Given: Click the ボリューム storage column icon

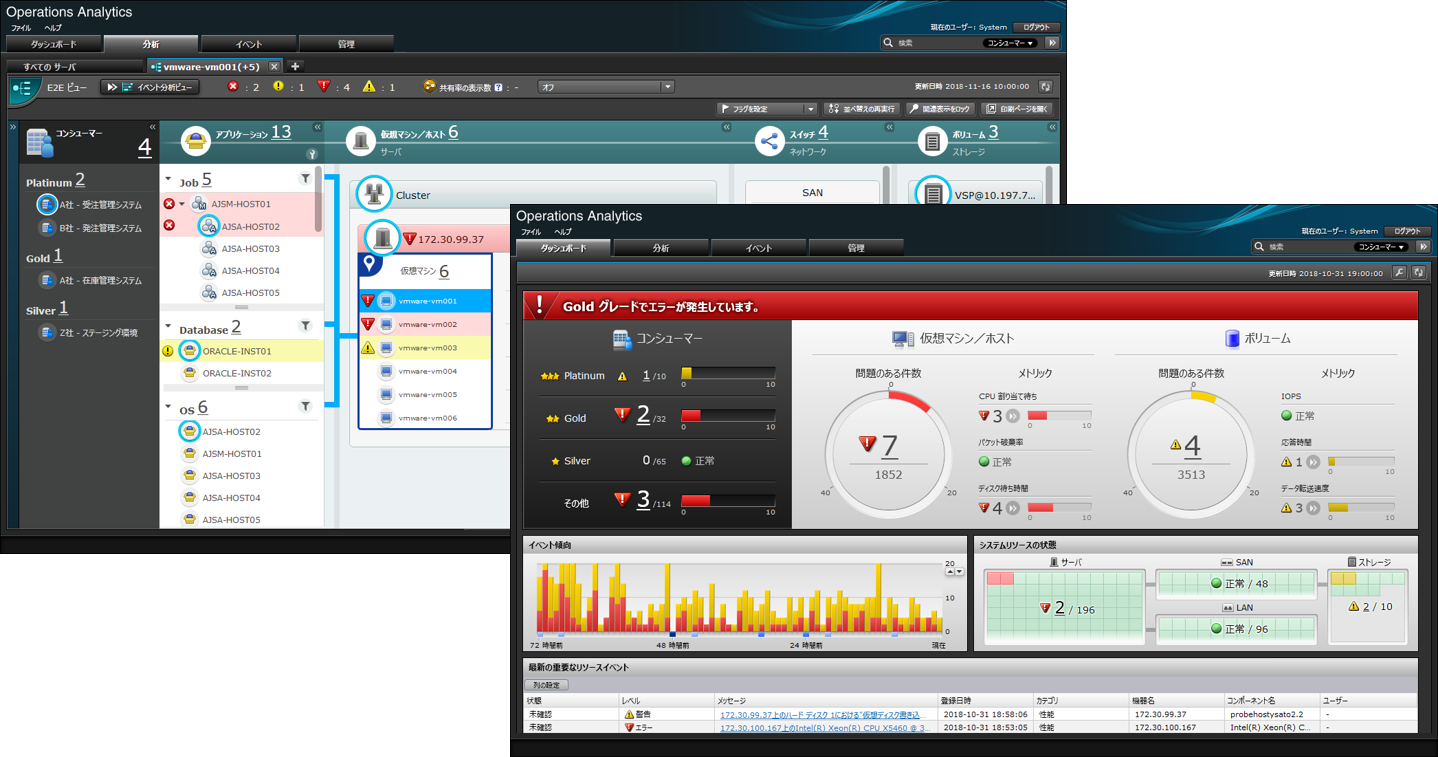Looking at the screenshot, I should (x=933, y=141).
